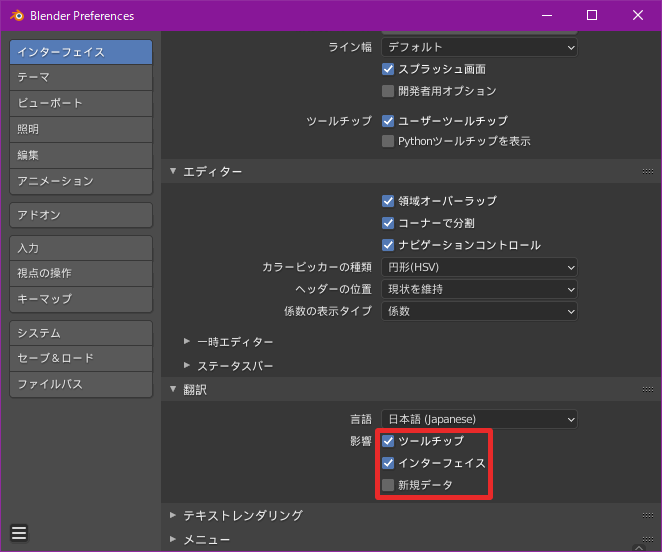Viewport: 662px width, 552px height.
Task: Click the scroll-up arrow at bottom right
Action: point(639,548)
